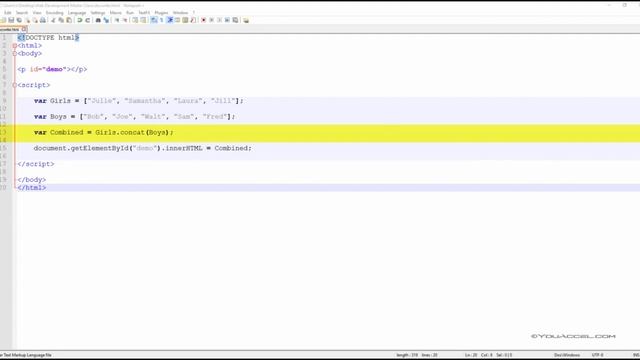The image size is (640, 360).
Task: Click the highlighted 'var Combined' line
Action: tap(103, 133)
